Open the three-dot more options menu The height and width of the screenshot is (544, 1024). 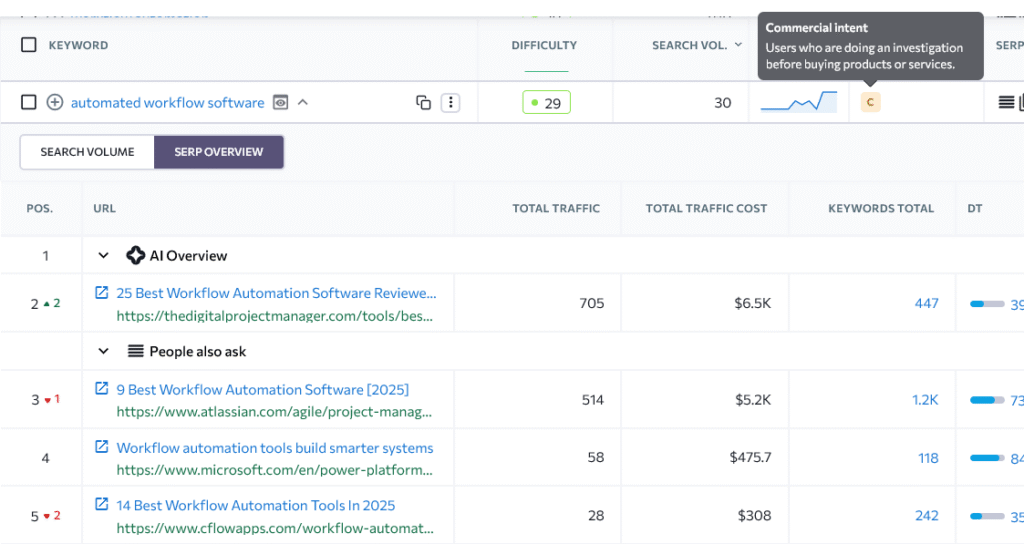(x=451, y=103)
